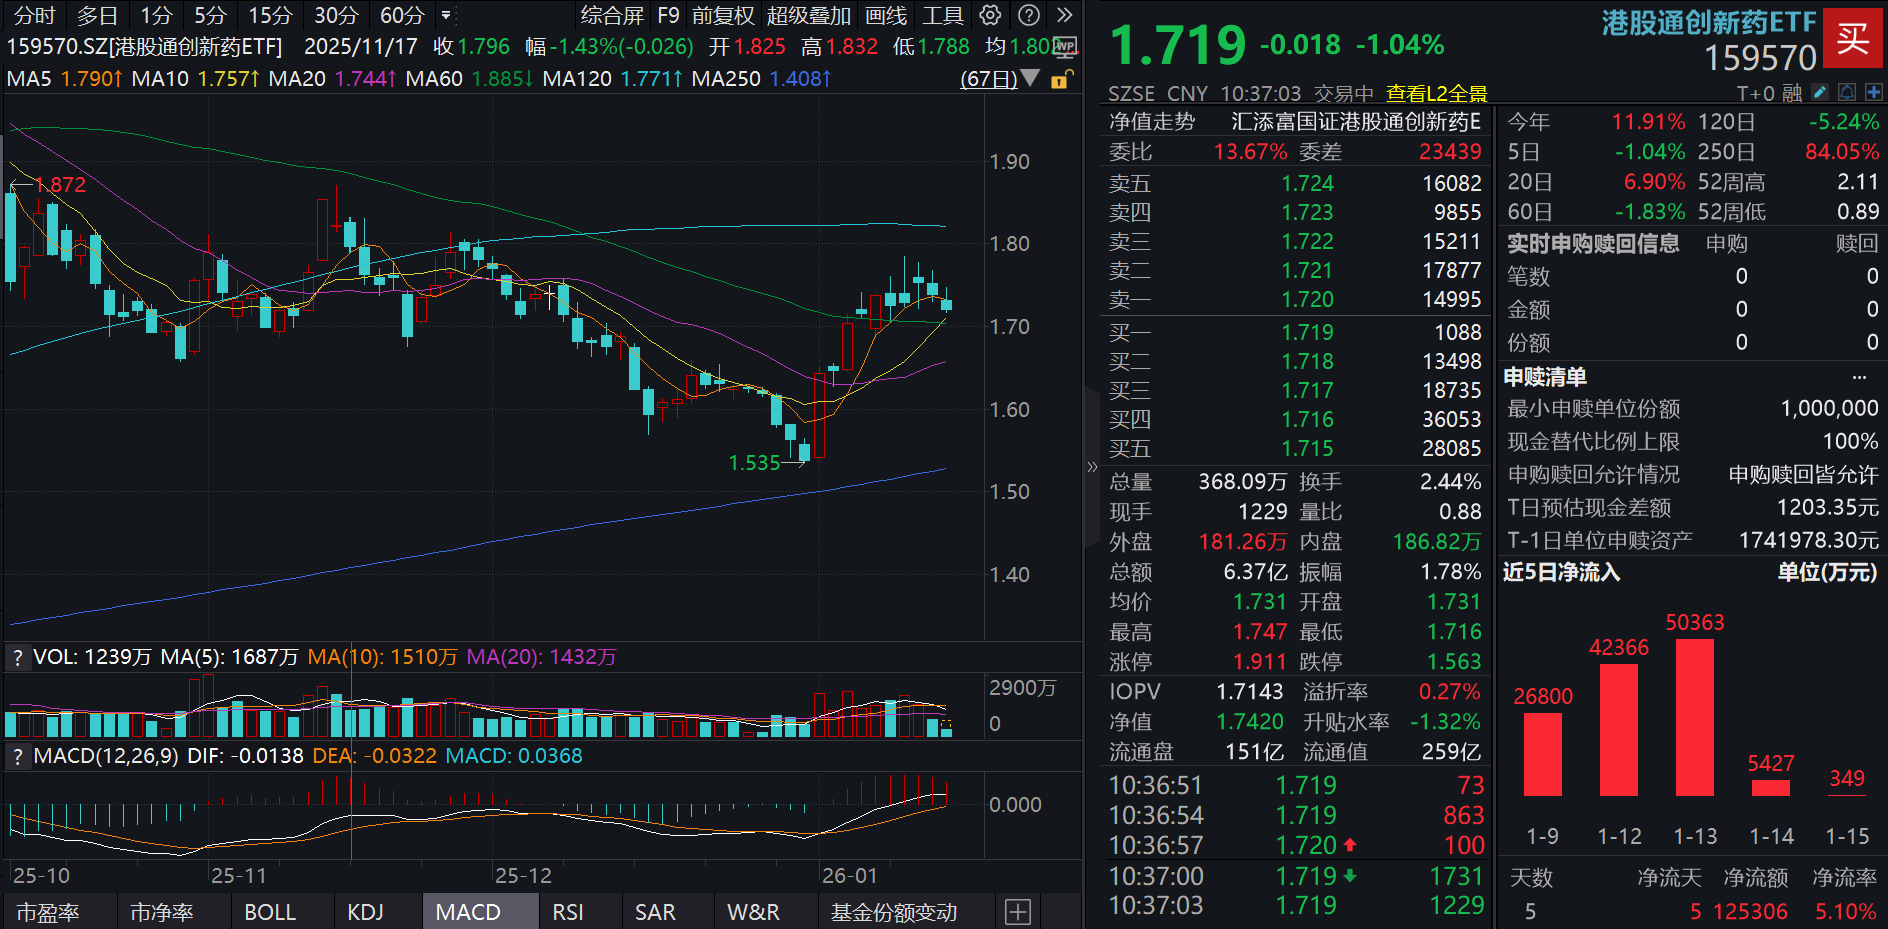Open the 查看L2全景 link

(x=1437, y=93)
